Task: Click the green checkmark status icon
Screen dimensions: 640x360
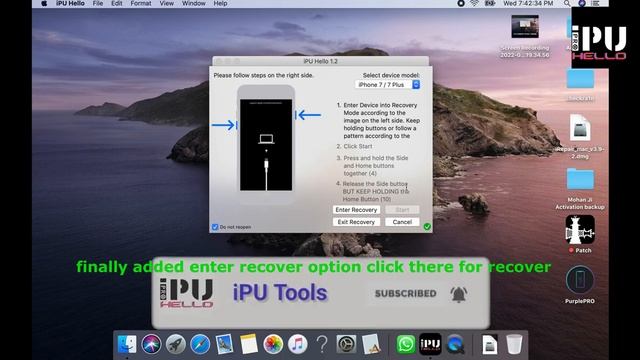Action: pyautogui.click(x=427, y=227)
